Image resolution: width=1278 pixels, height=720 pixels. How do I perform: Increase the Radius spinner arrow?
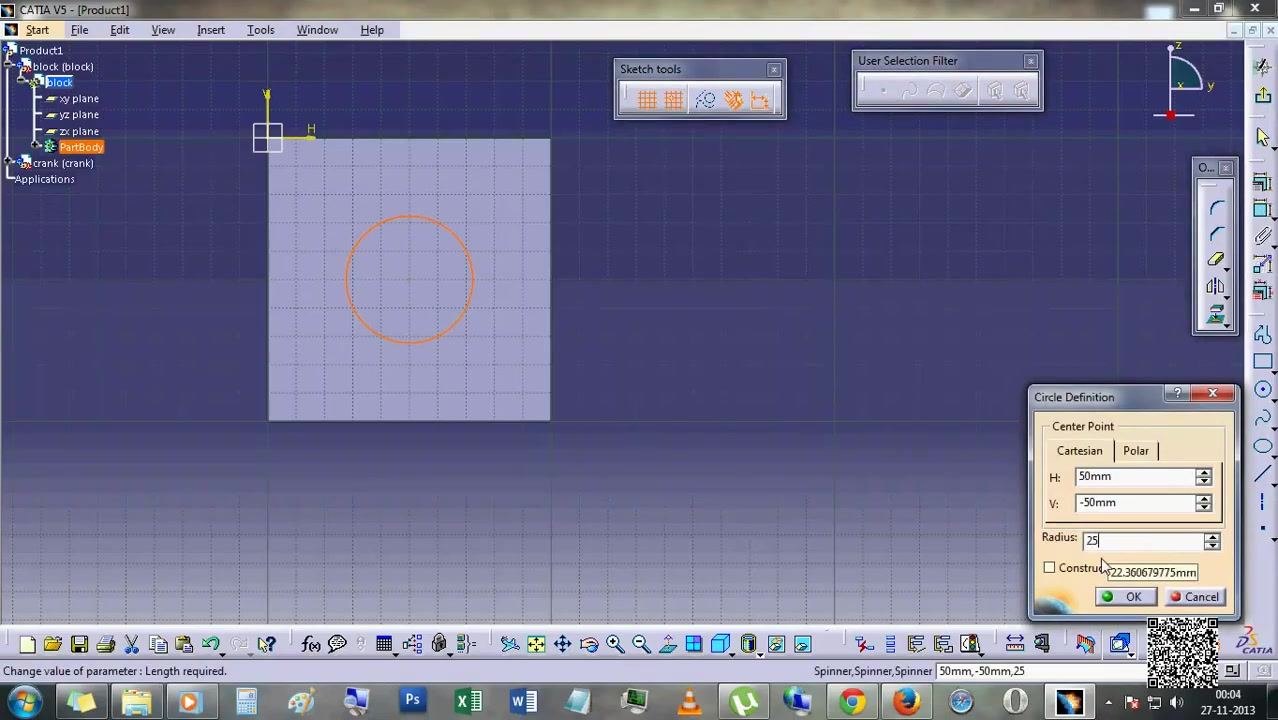coord(1211,537)
